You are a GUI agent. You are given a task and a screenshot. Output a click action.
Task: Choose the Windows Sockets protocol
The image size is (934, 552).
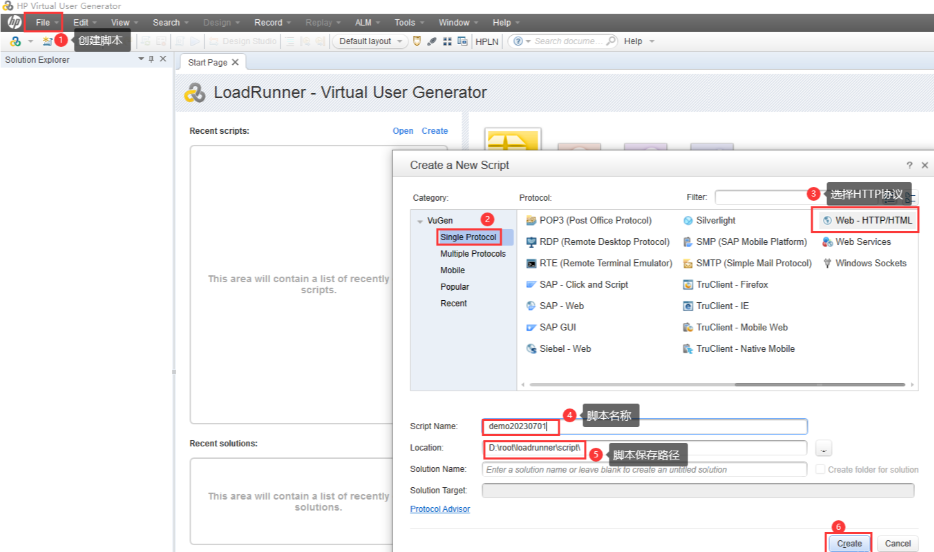[x=864, y=263]
